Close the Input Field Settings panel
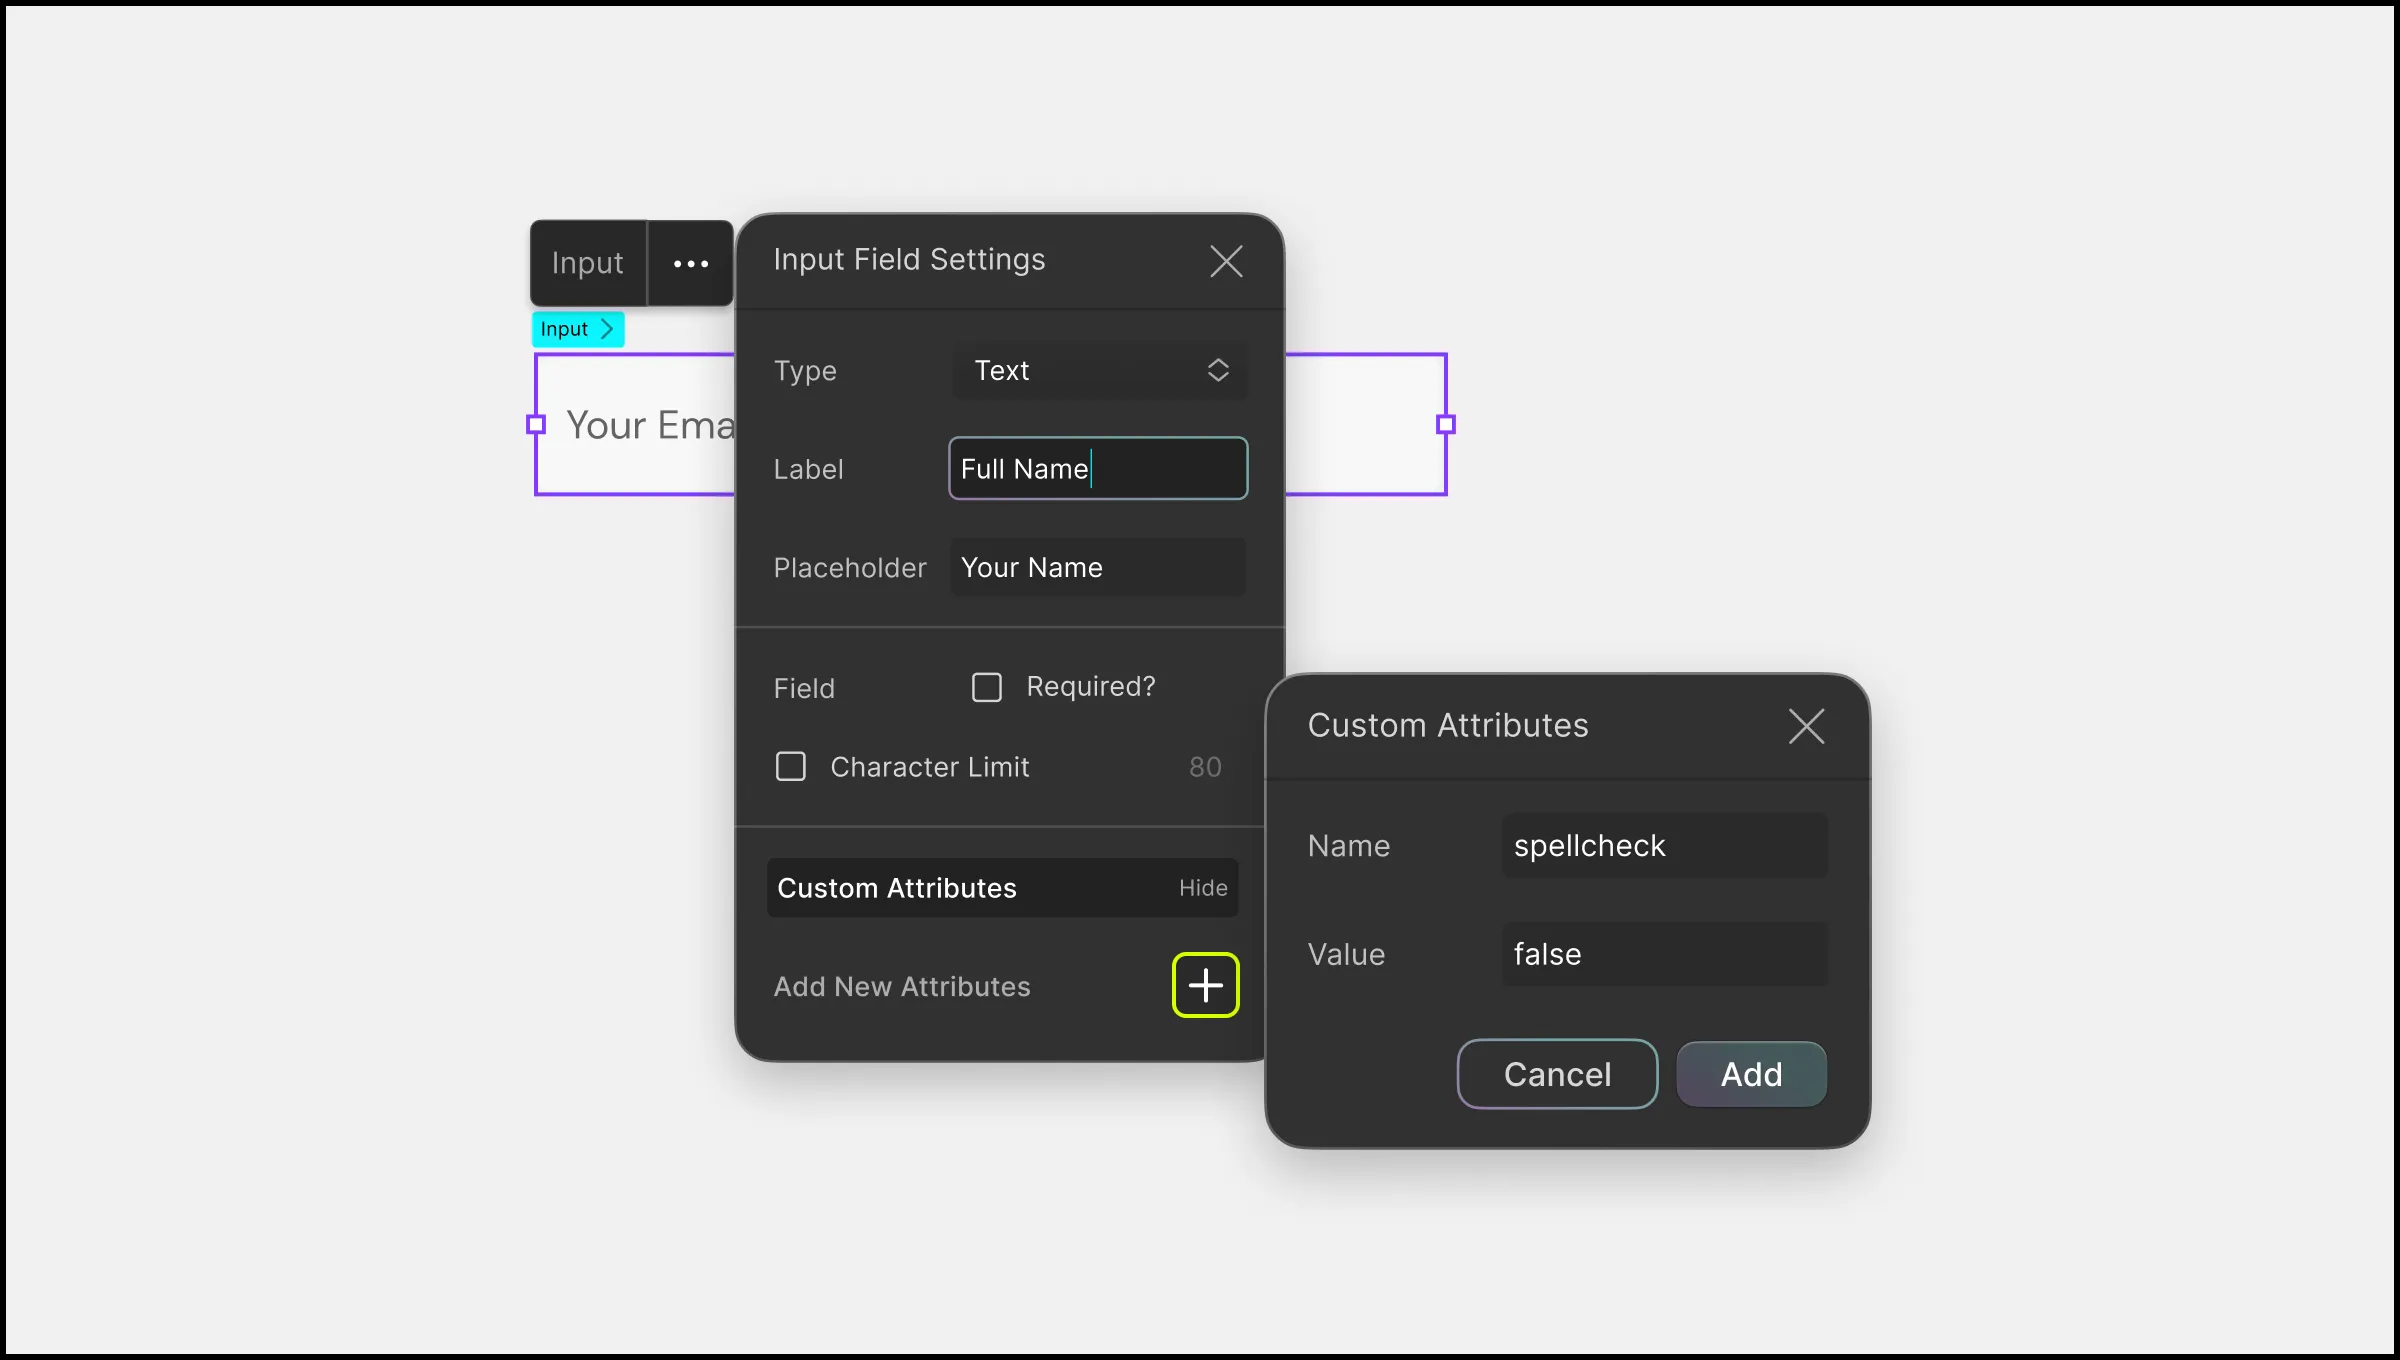 [x=1226, y=261]
